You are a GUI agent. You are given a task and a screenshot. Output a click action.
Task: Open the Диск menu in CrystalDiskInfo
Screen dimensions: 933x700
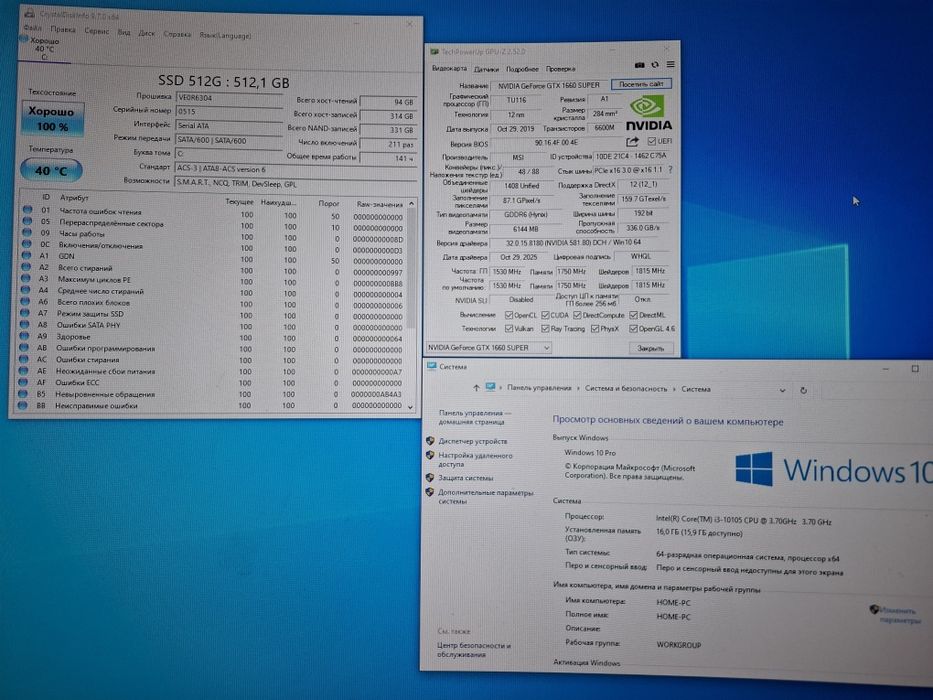146,33
